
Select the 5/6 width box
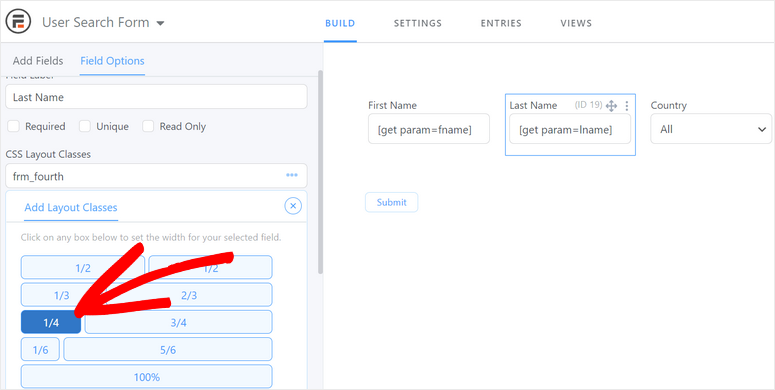(168, 350)
